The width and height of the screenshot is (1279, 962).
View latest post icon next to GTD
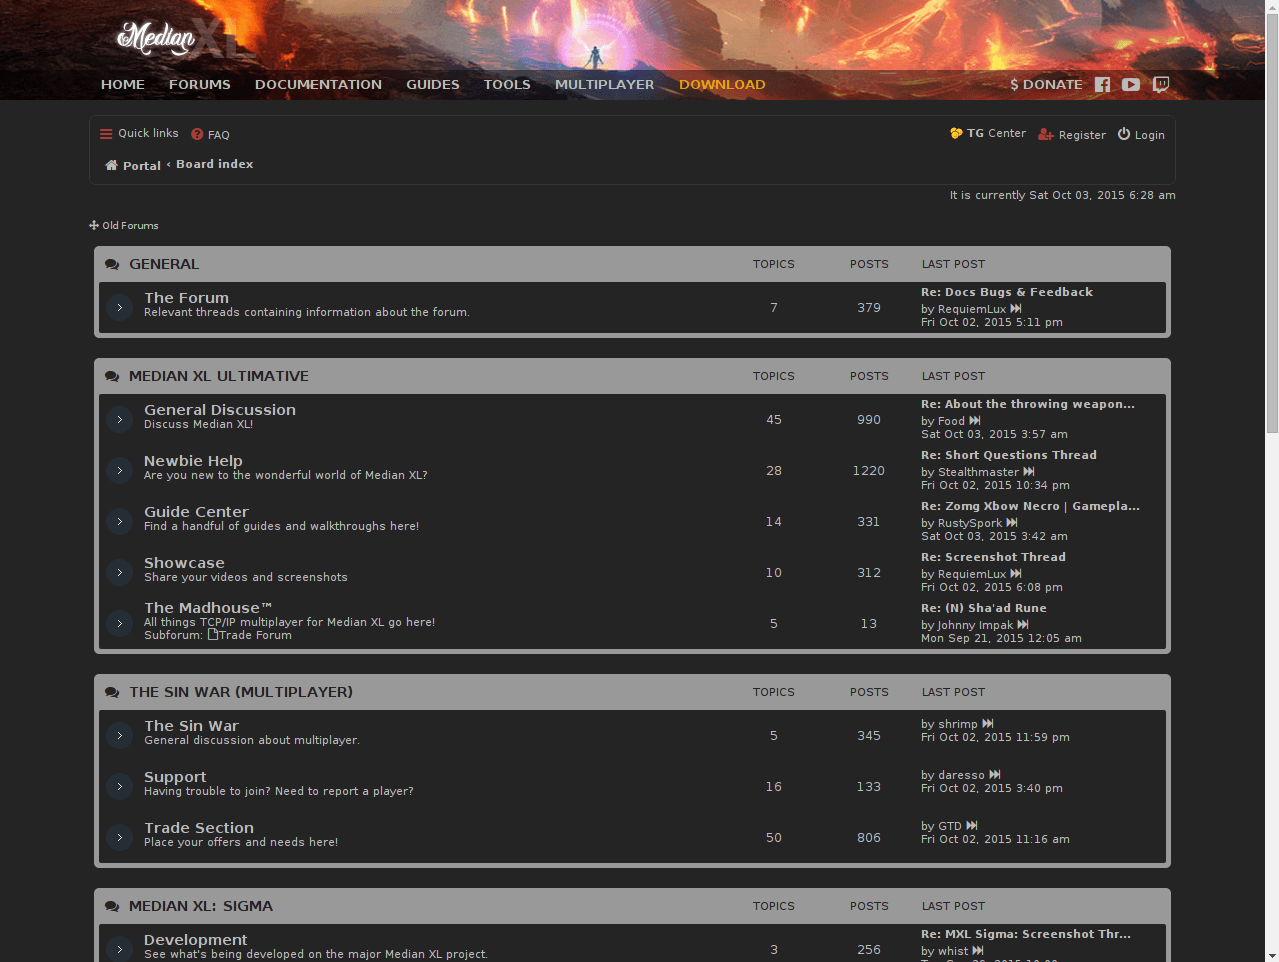972,826
